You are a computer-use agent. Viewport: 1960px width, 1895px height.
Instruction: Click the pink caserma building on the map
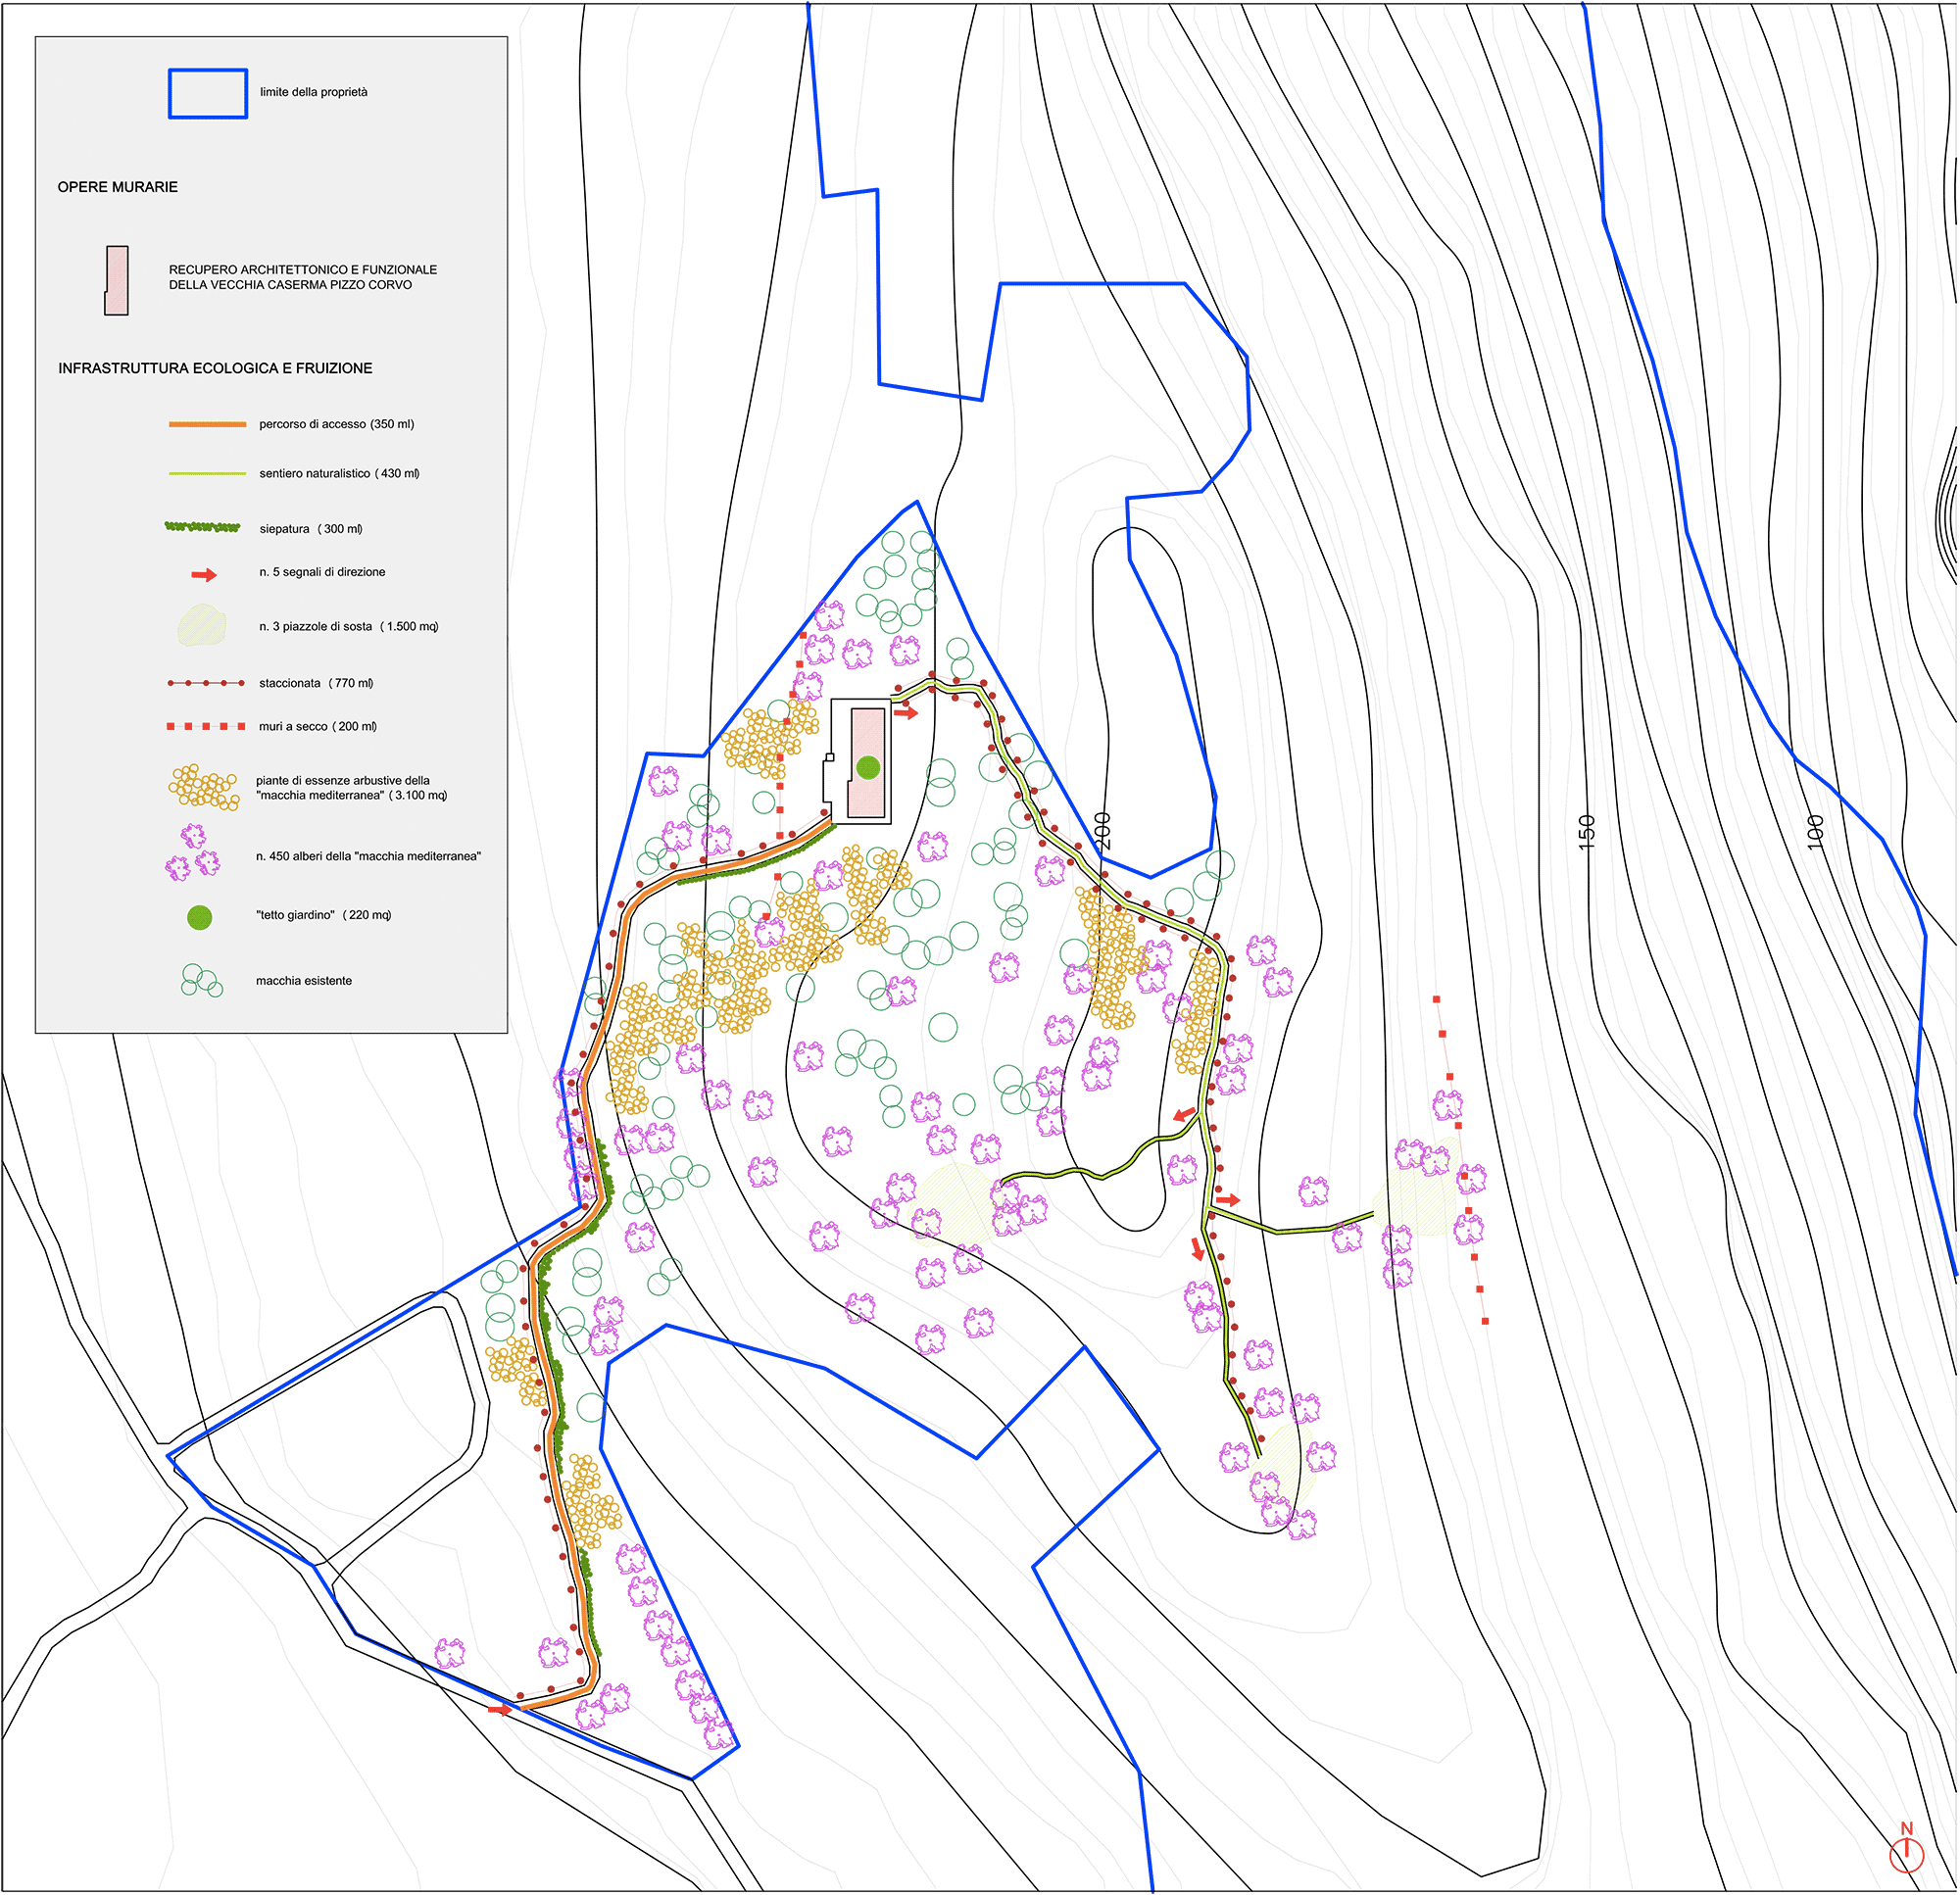[867, 763]
